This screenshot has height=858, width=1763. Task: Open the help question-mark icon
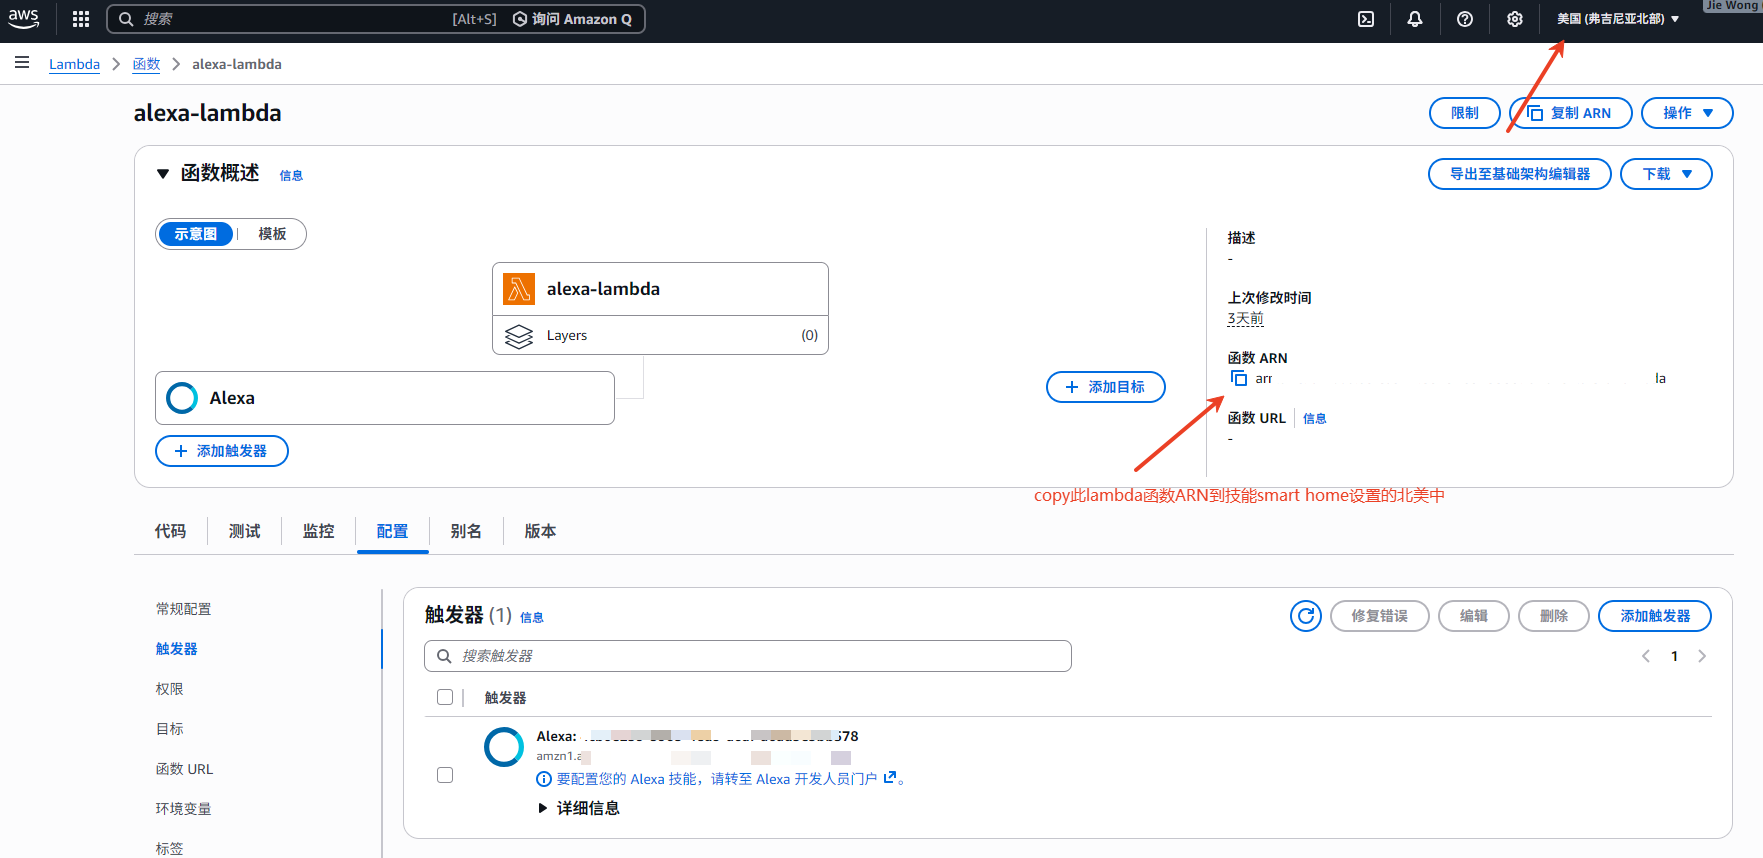tap(1465, 19)
